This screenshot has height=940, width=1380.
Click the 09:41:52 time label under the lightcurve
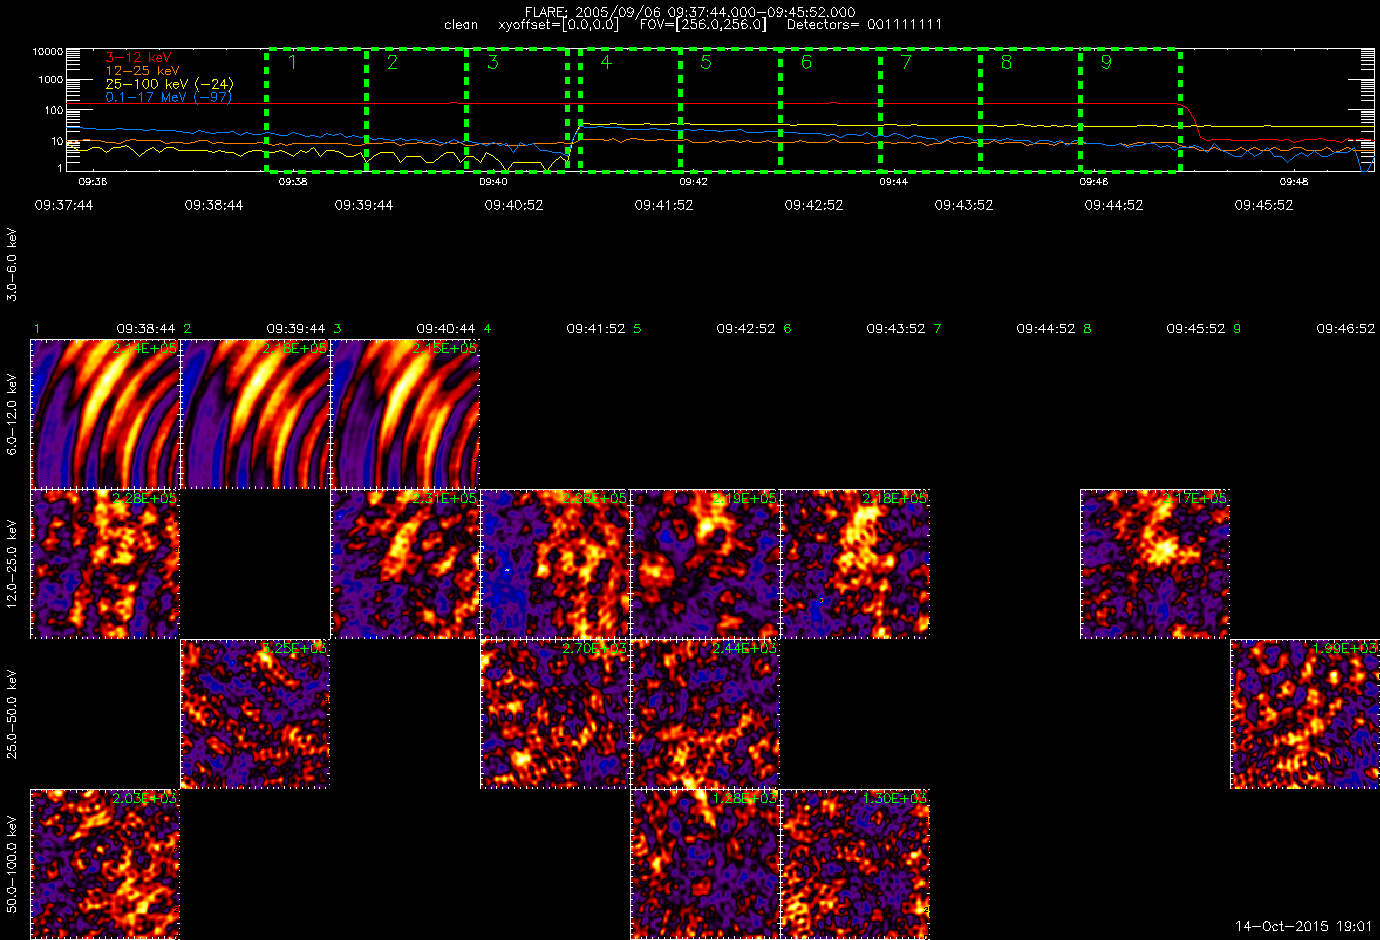664,205
